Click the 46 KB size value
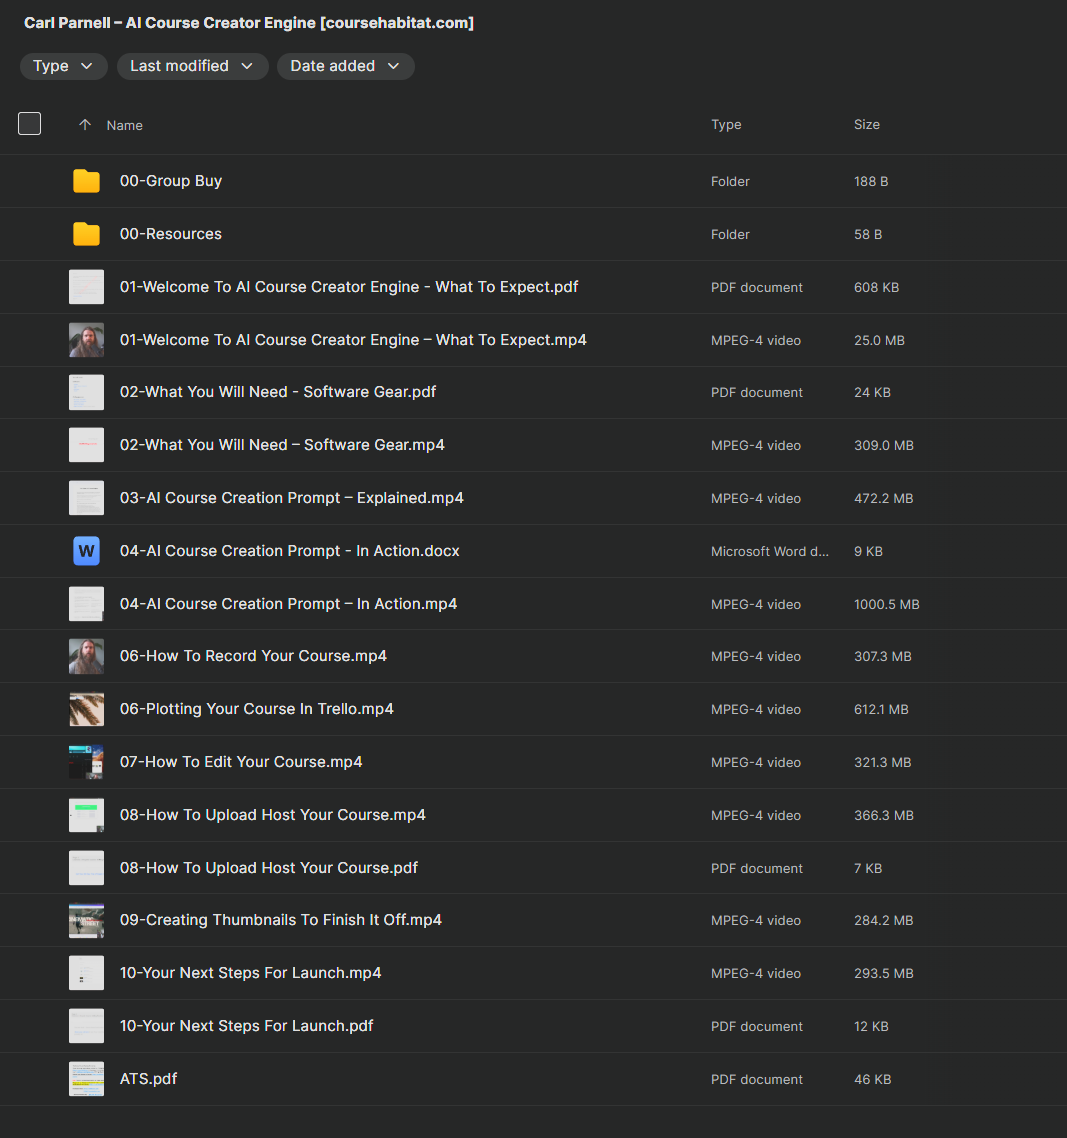Screen dimensions: 1067x1138 coord(872,1080)
